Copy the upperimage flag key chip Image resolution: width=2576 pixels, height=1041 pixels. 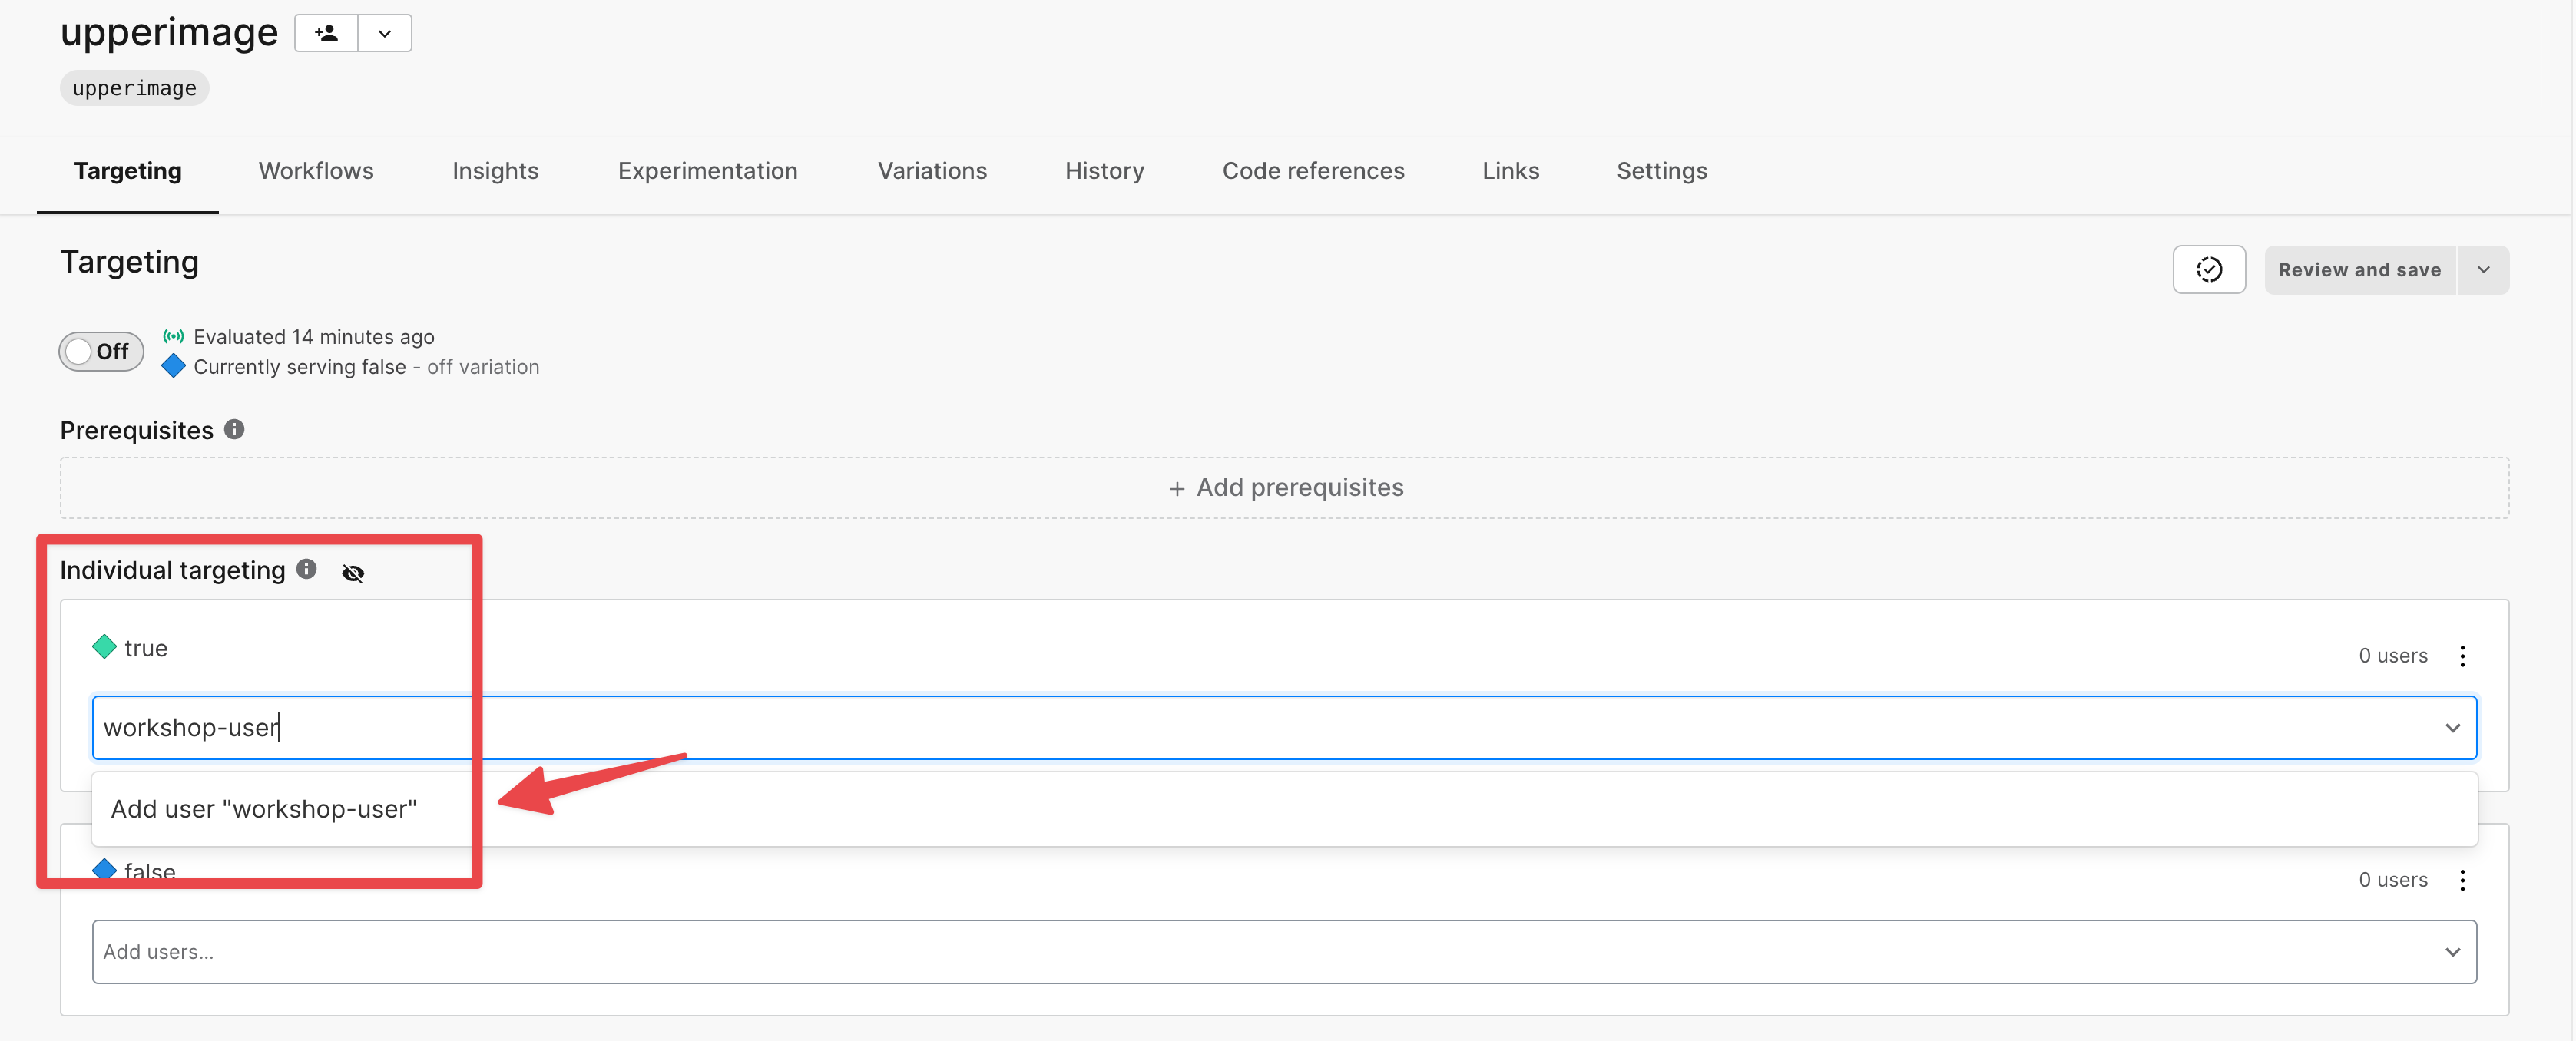pos(134,88)
